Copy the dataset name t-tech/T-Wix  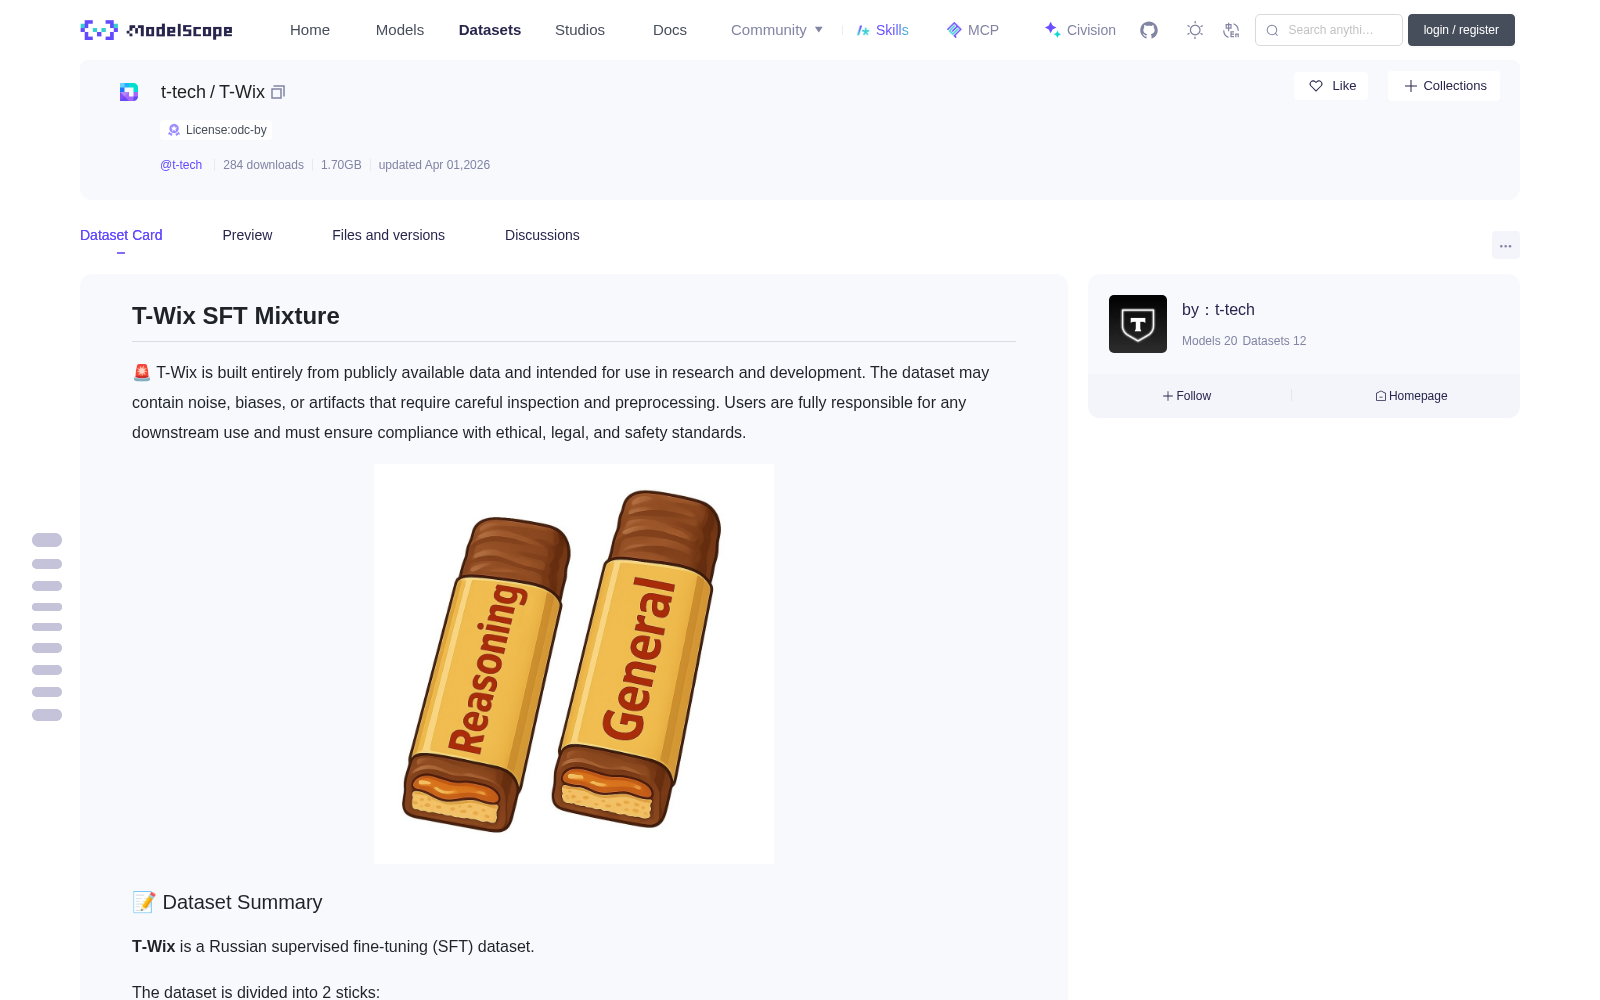pos(278,92)
